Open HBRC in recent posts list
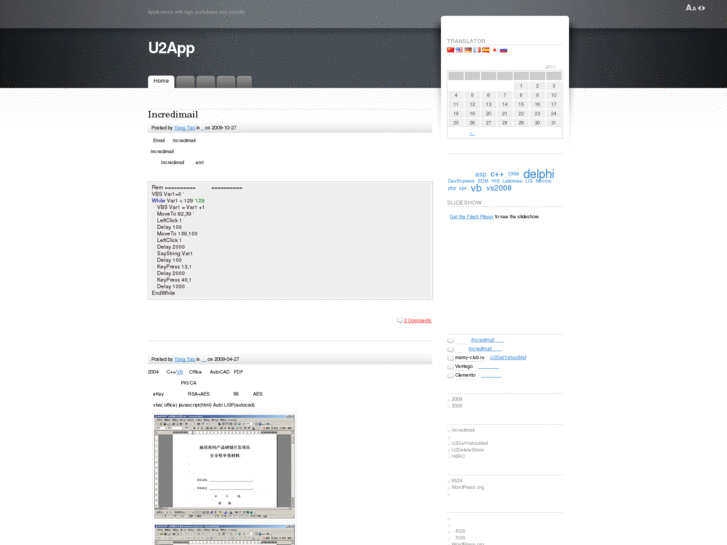The image size is (727, 545). coord(458,456)
